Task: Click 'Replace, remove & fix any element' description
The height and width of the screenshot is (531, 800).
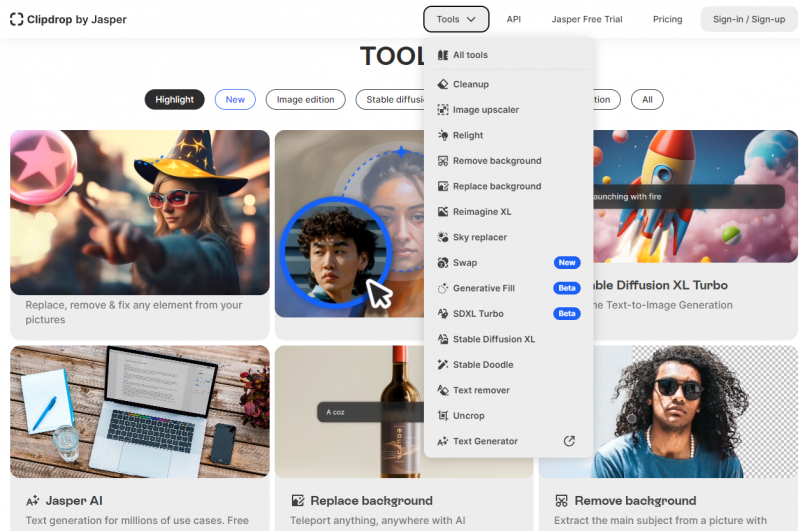Action: click(134, 312)
